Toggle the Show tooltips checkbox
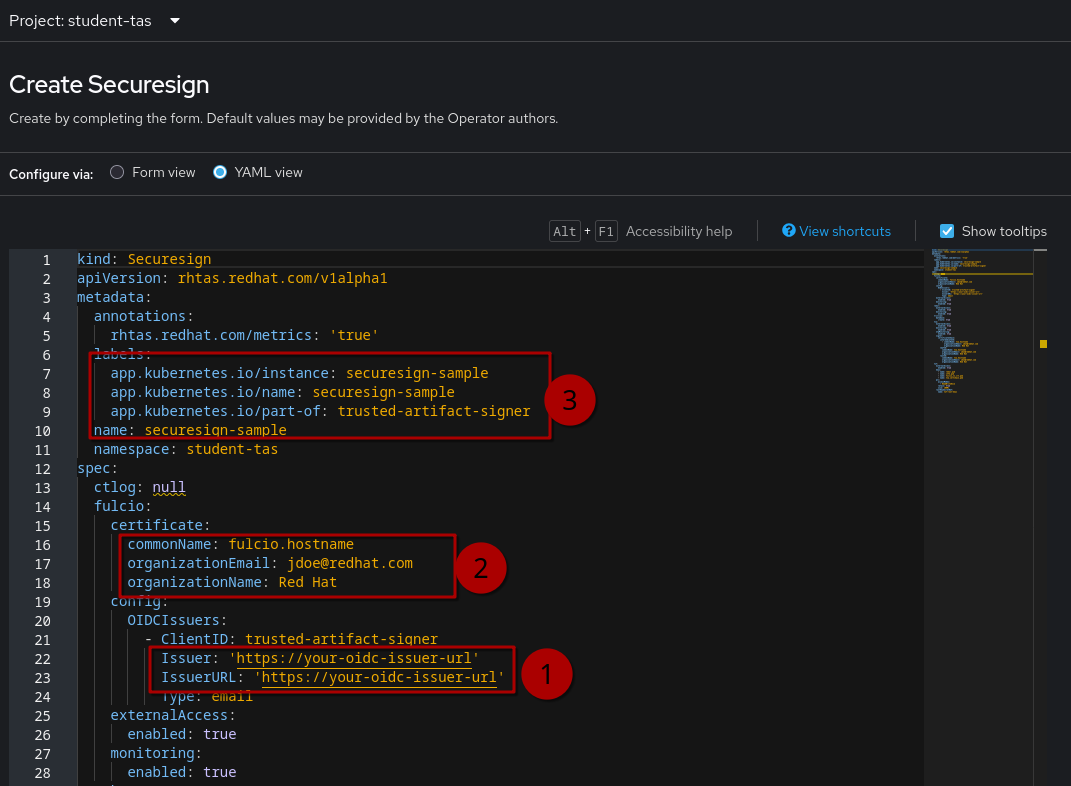Viewport: 1071px width, 786px height. [947, 231]
